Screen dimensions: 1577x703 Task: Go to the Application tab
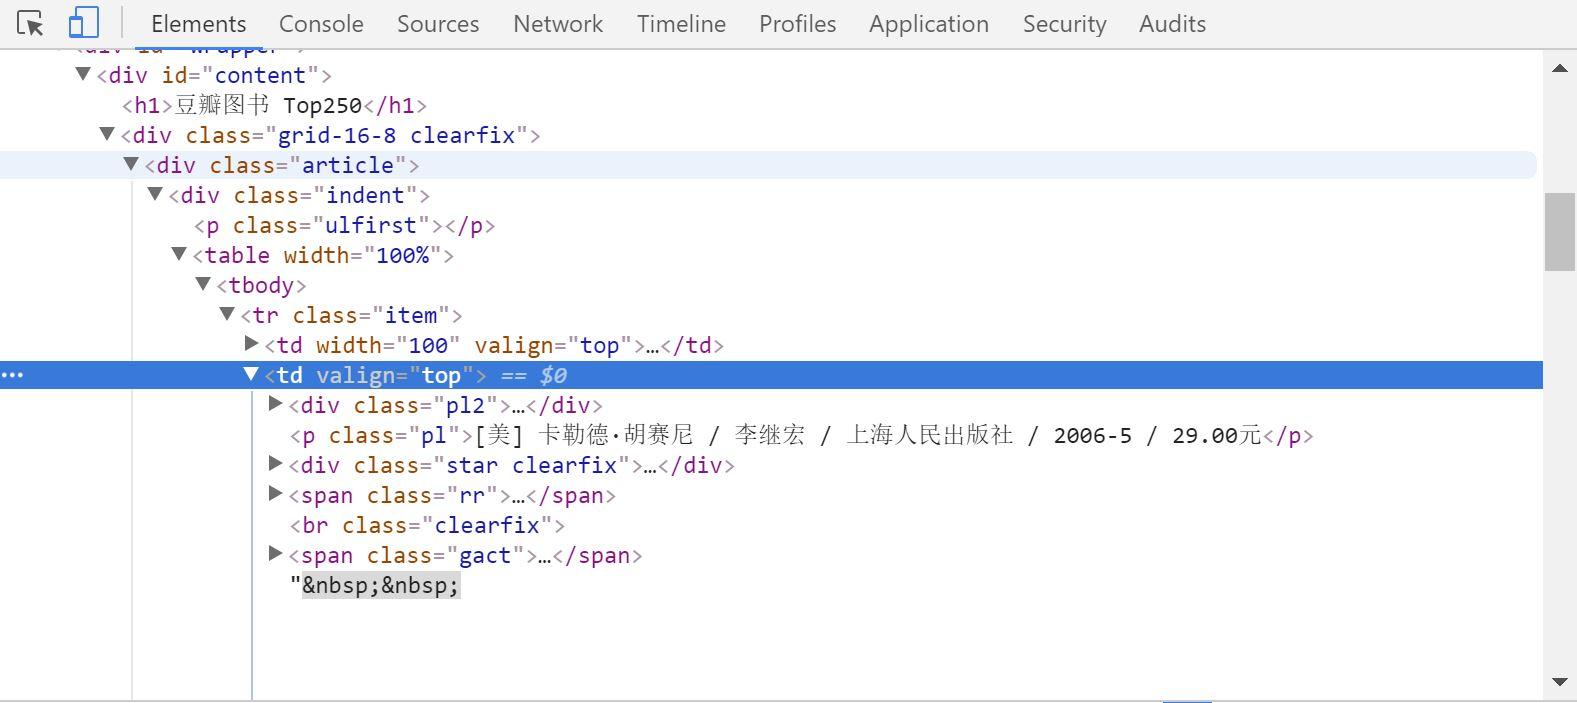coord(928,24)
